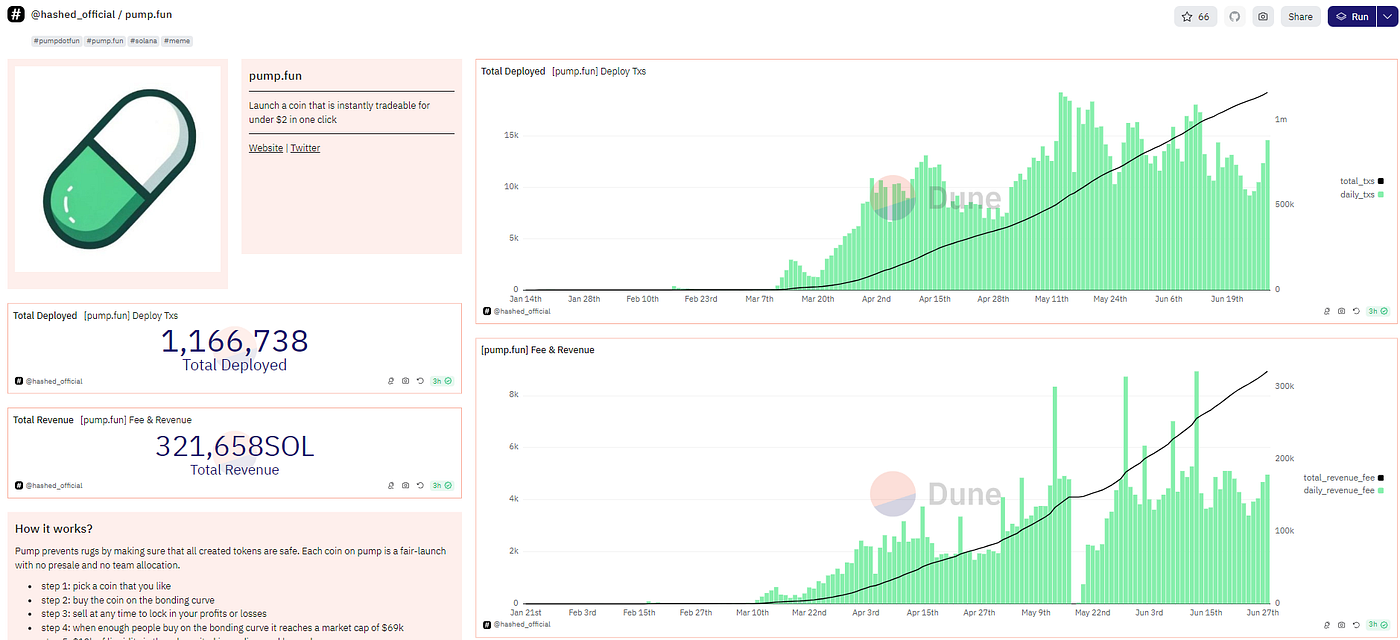Toggle the daily_revenue_fee legend series
Viewport: 1400px width, 640px height.
coord(1345,491)
